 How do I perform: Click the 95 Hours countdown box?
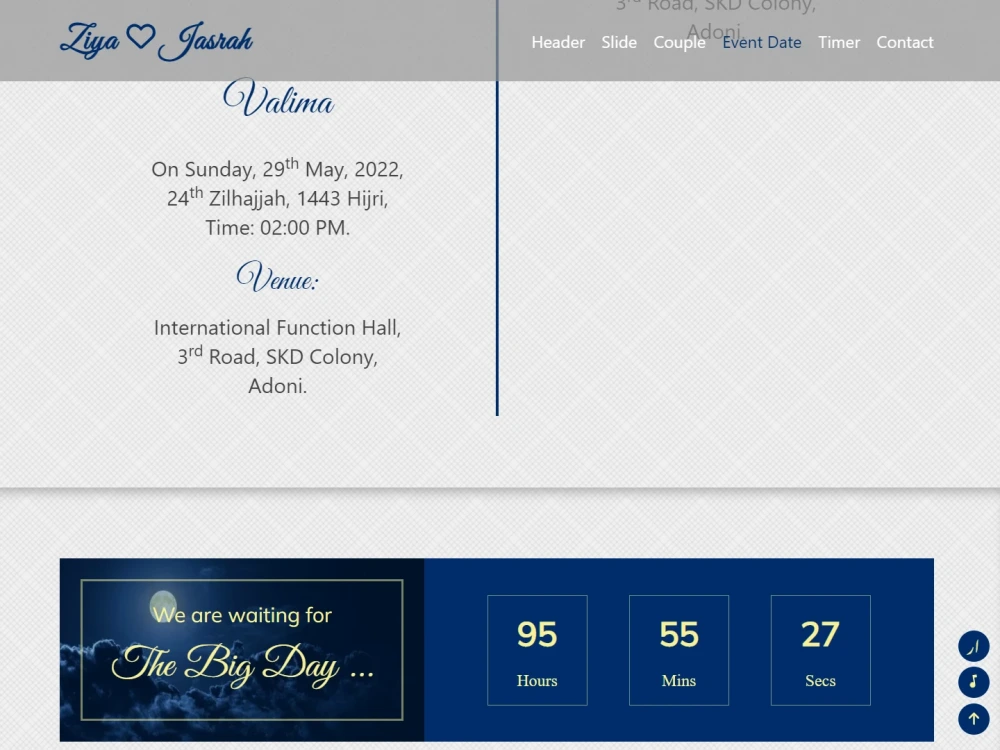point(537,651)
